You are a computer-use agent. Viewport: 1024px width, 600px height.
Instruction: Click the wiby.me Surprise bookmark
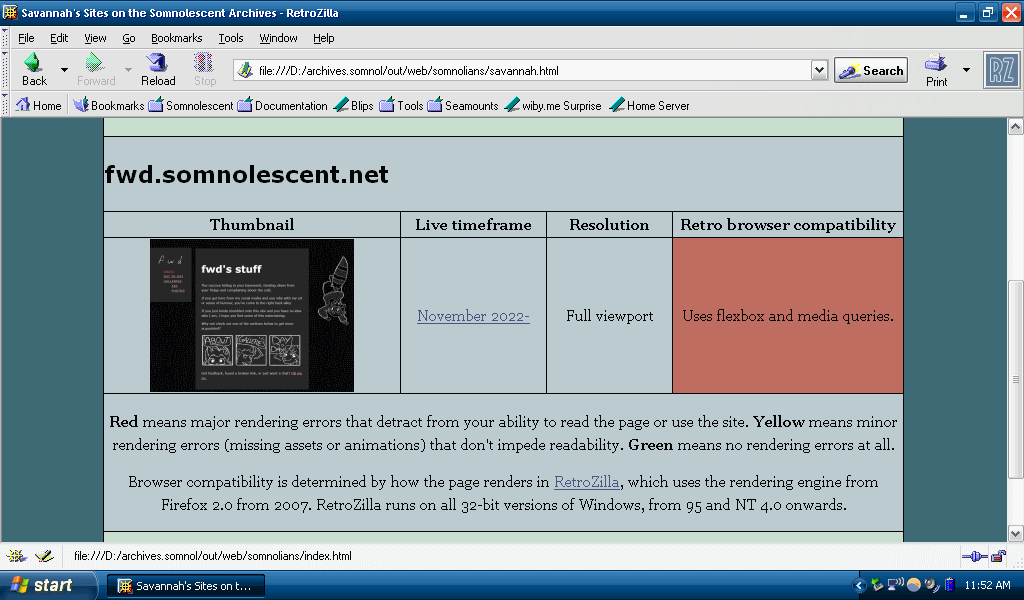553,105
